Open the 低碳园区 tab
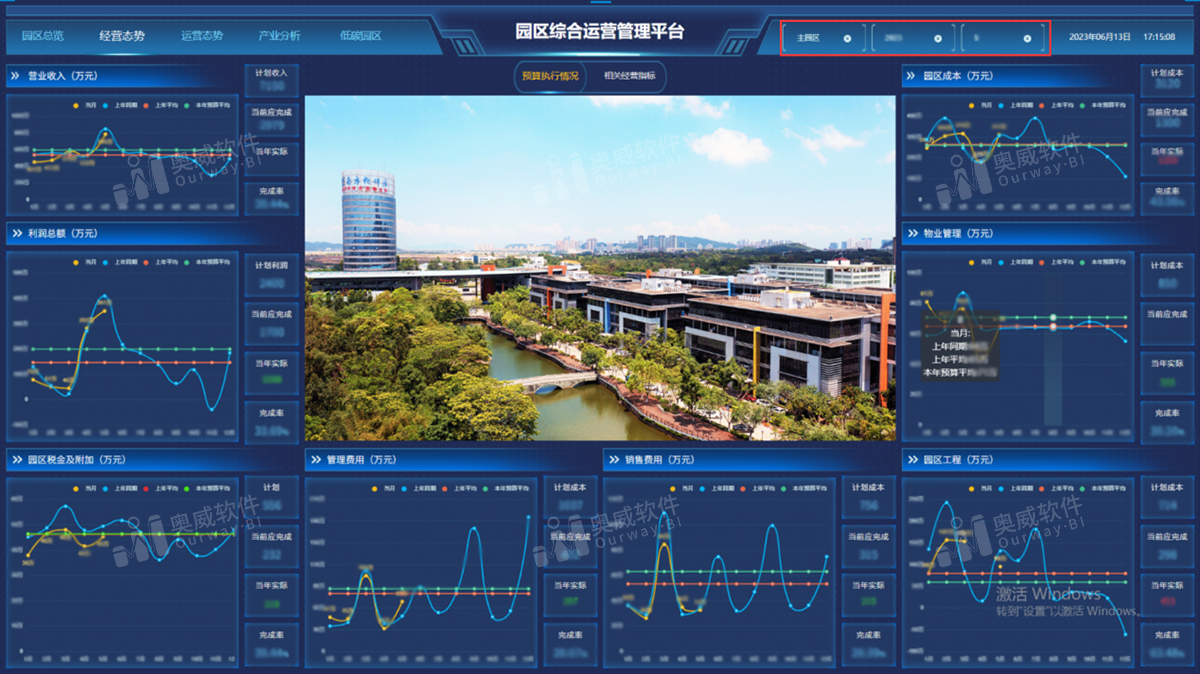The width and height of the screenshot is (1200, 674). pos(360,36)
